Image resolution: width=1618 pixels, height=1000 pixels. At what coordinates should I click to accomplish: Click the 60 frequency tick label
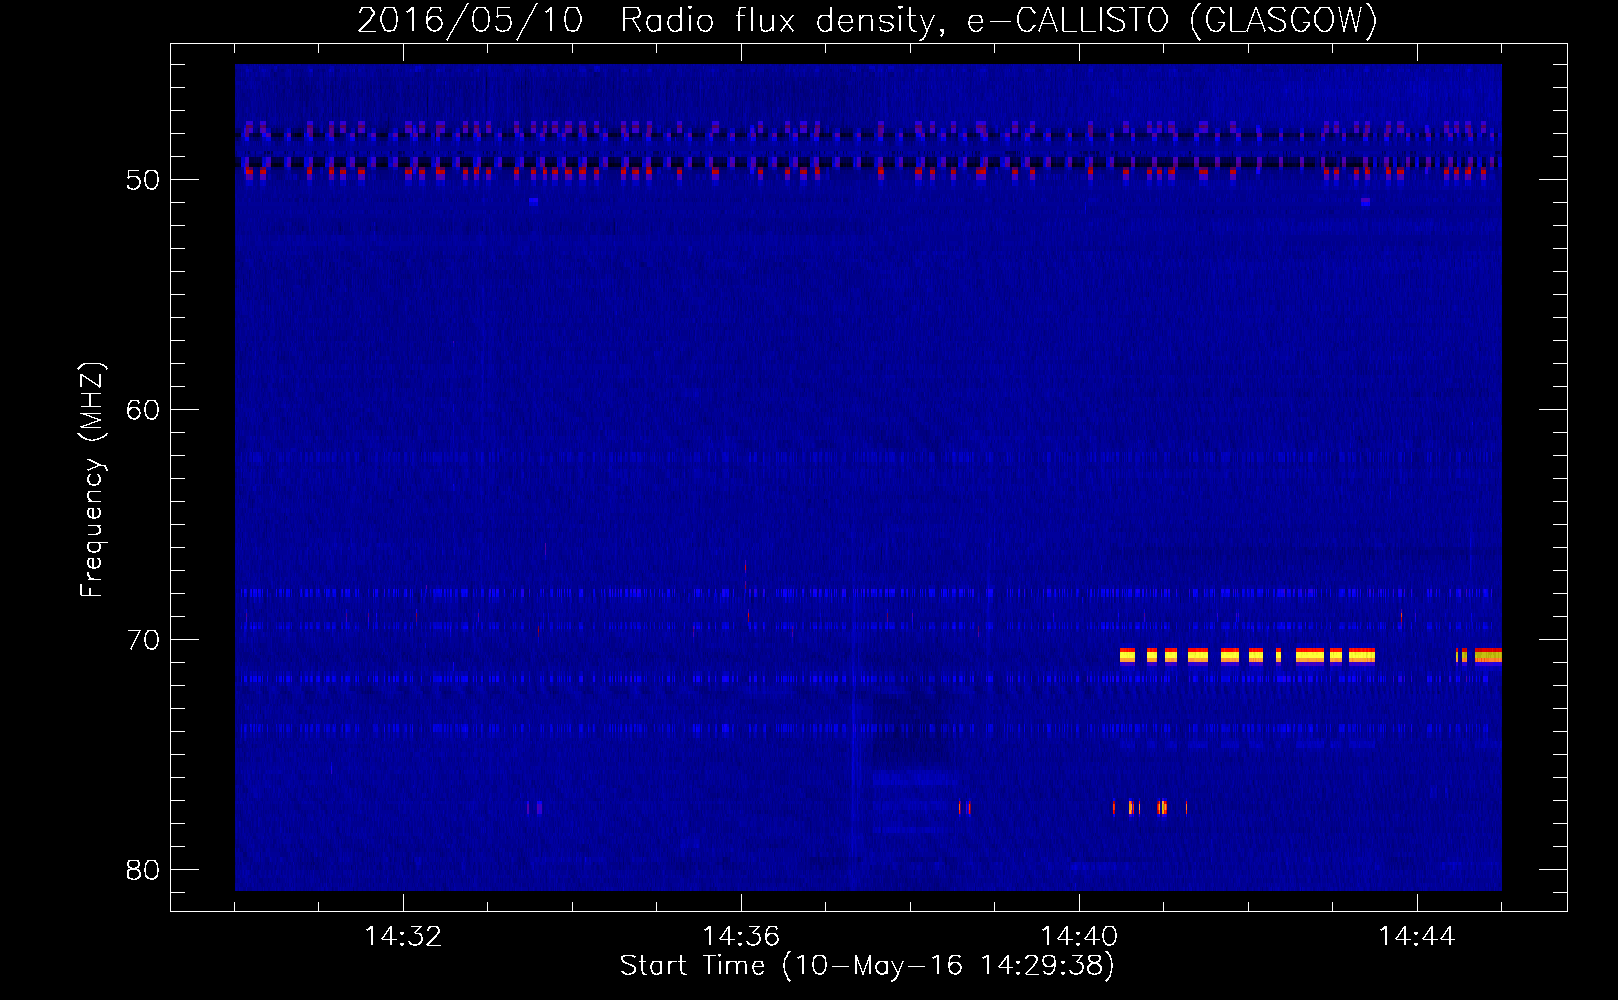point(143,410)
